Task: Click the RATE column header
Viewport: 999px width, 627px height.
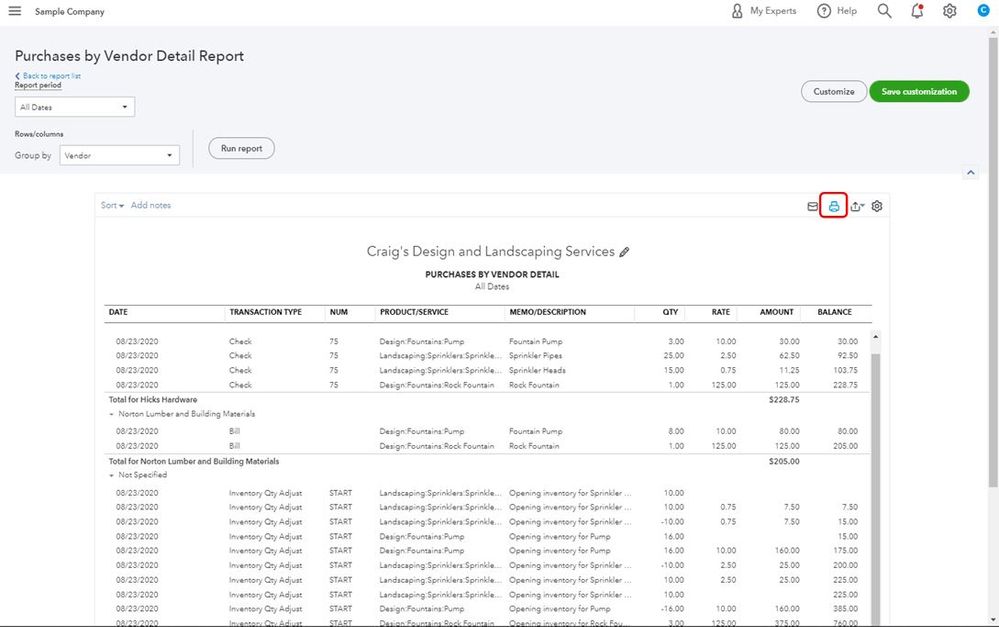Action: (721, 312)
